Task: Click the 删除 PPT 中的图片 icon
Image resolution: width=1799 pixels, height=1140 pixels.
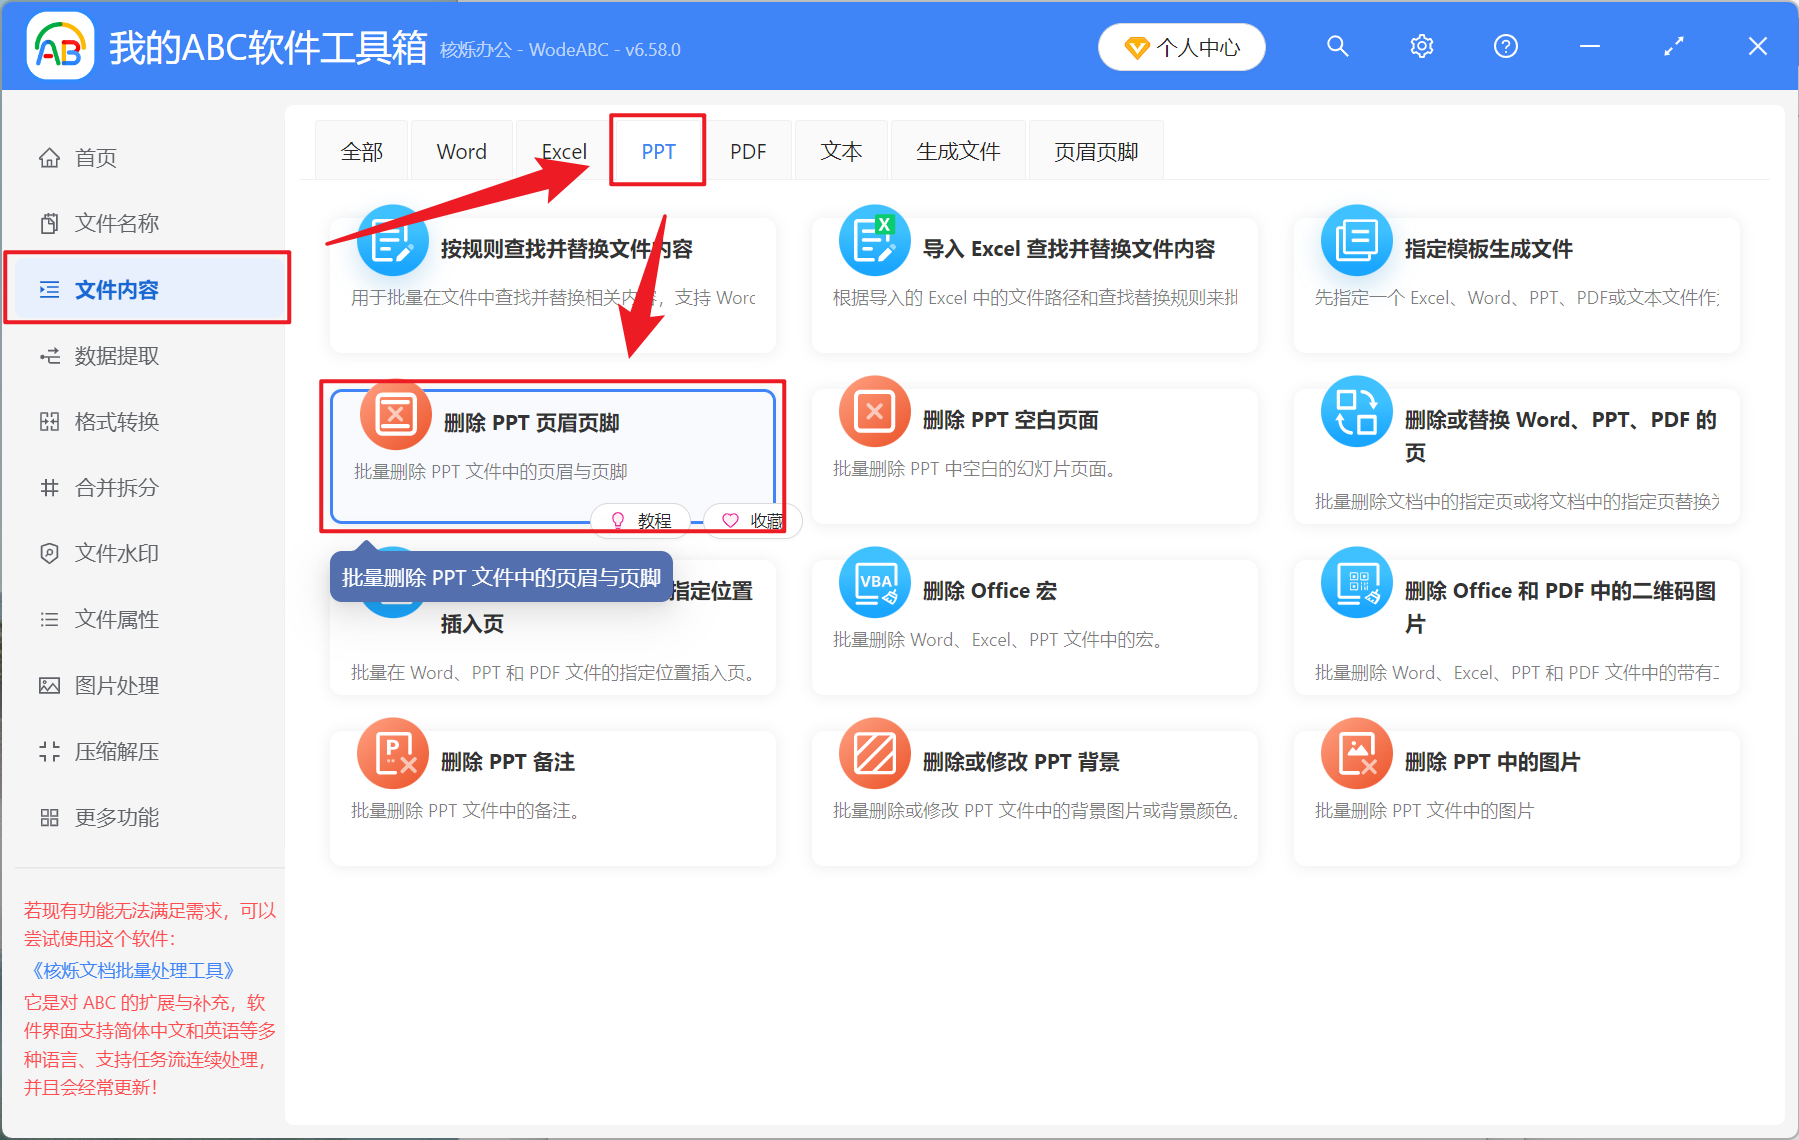Action: (1357, 754)
